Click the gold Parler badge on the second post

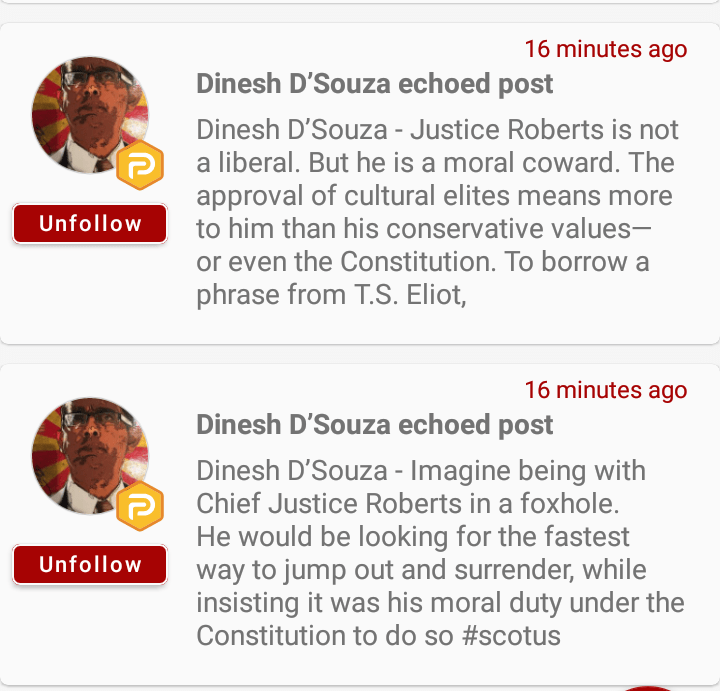click(x=140, y=508)
